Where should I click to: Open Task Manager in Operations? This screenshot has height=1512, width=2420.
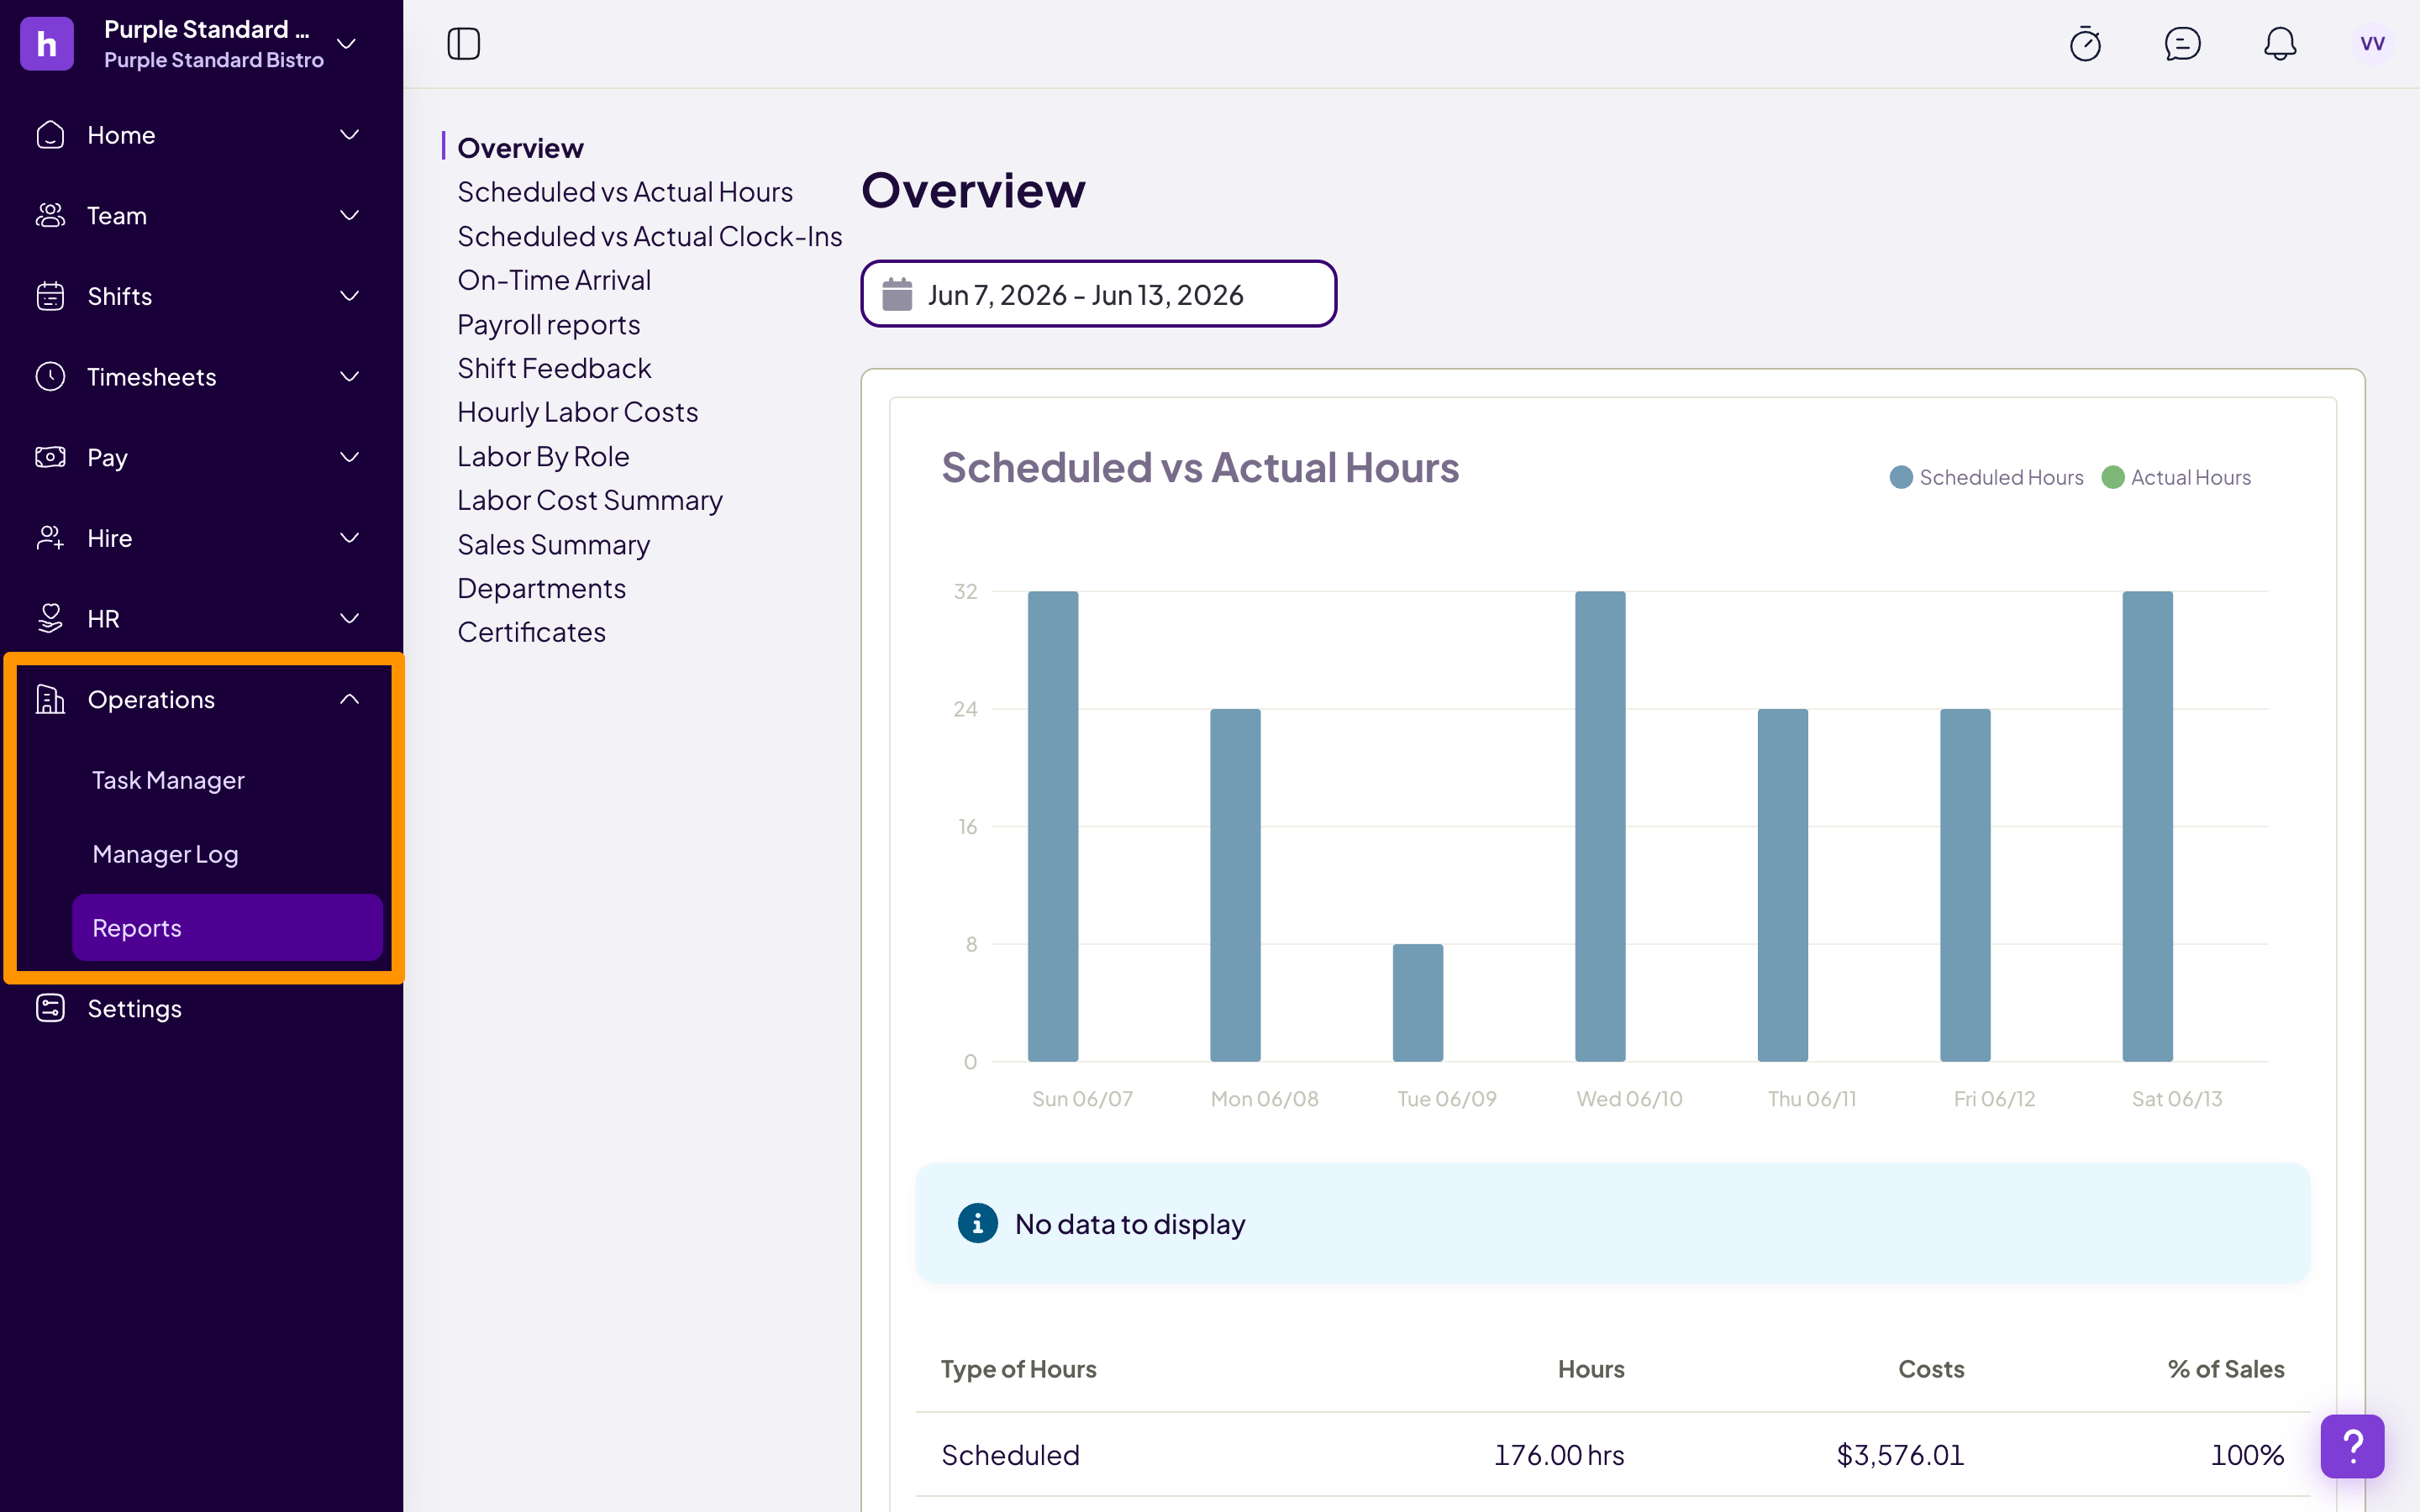click(x=168, y=780)
